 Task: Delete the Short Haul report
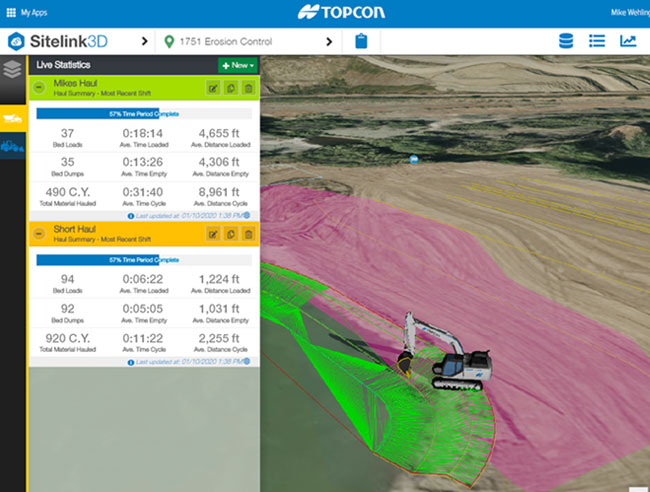[248, 234]
